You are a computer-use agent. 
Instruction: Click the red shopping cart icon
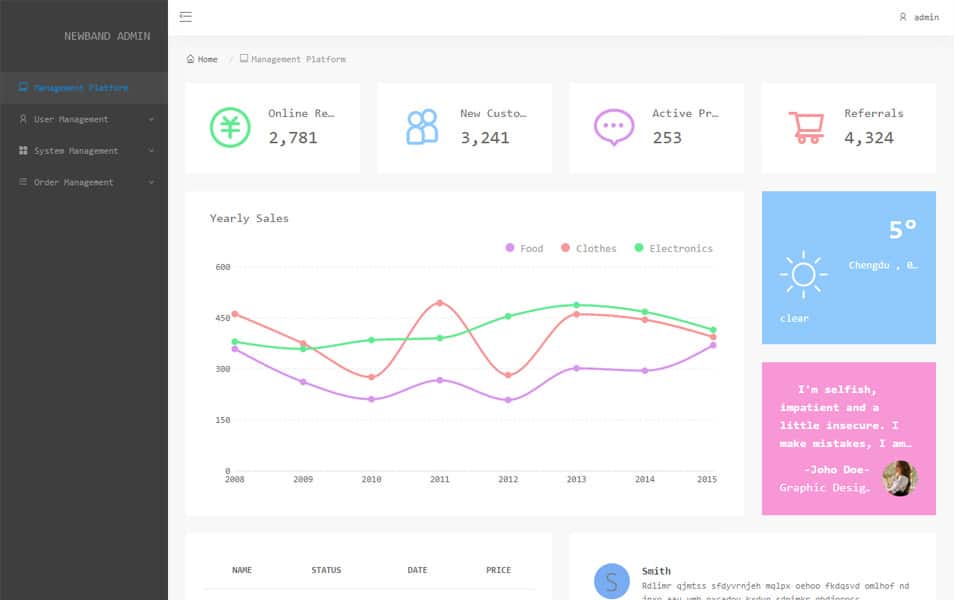(x=806, y=127)
